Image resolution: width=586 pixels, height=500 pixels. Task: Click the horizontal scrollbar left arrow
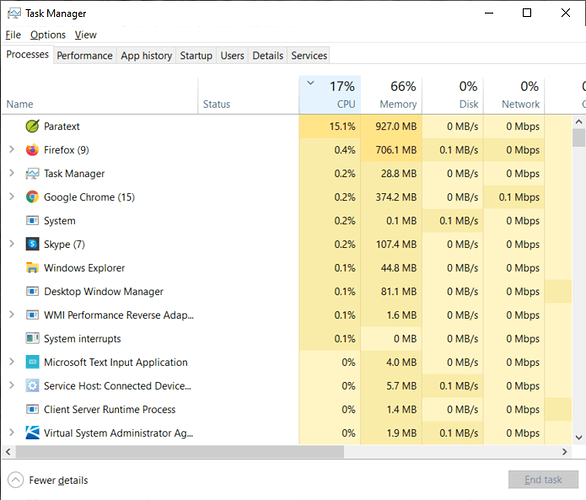(x=8, y=451)
